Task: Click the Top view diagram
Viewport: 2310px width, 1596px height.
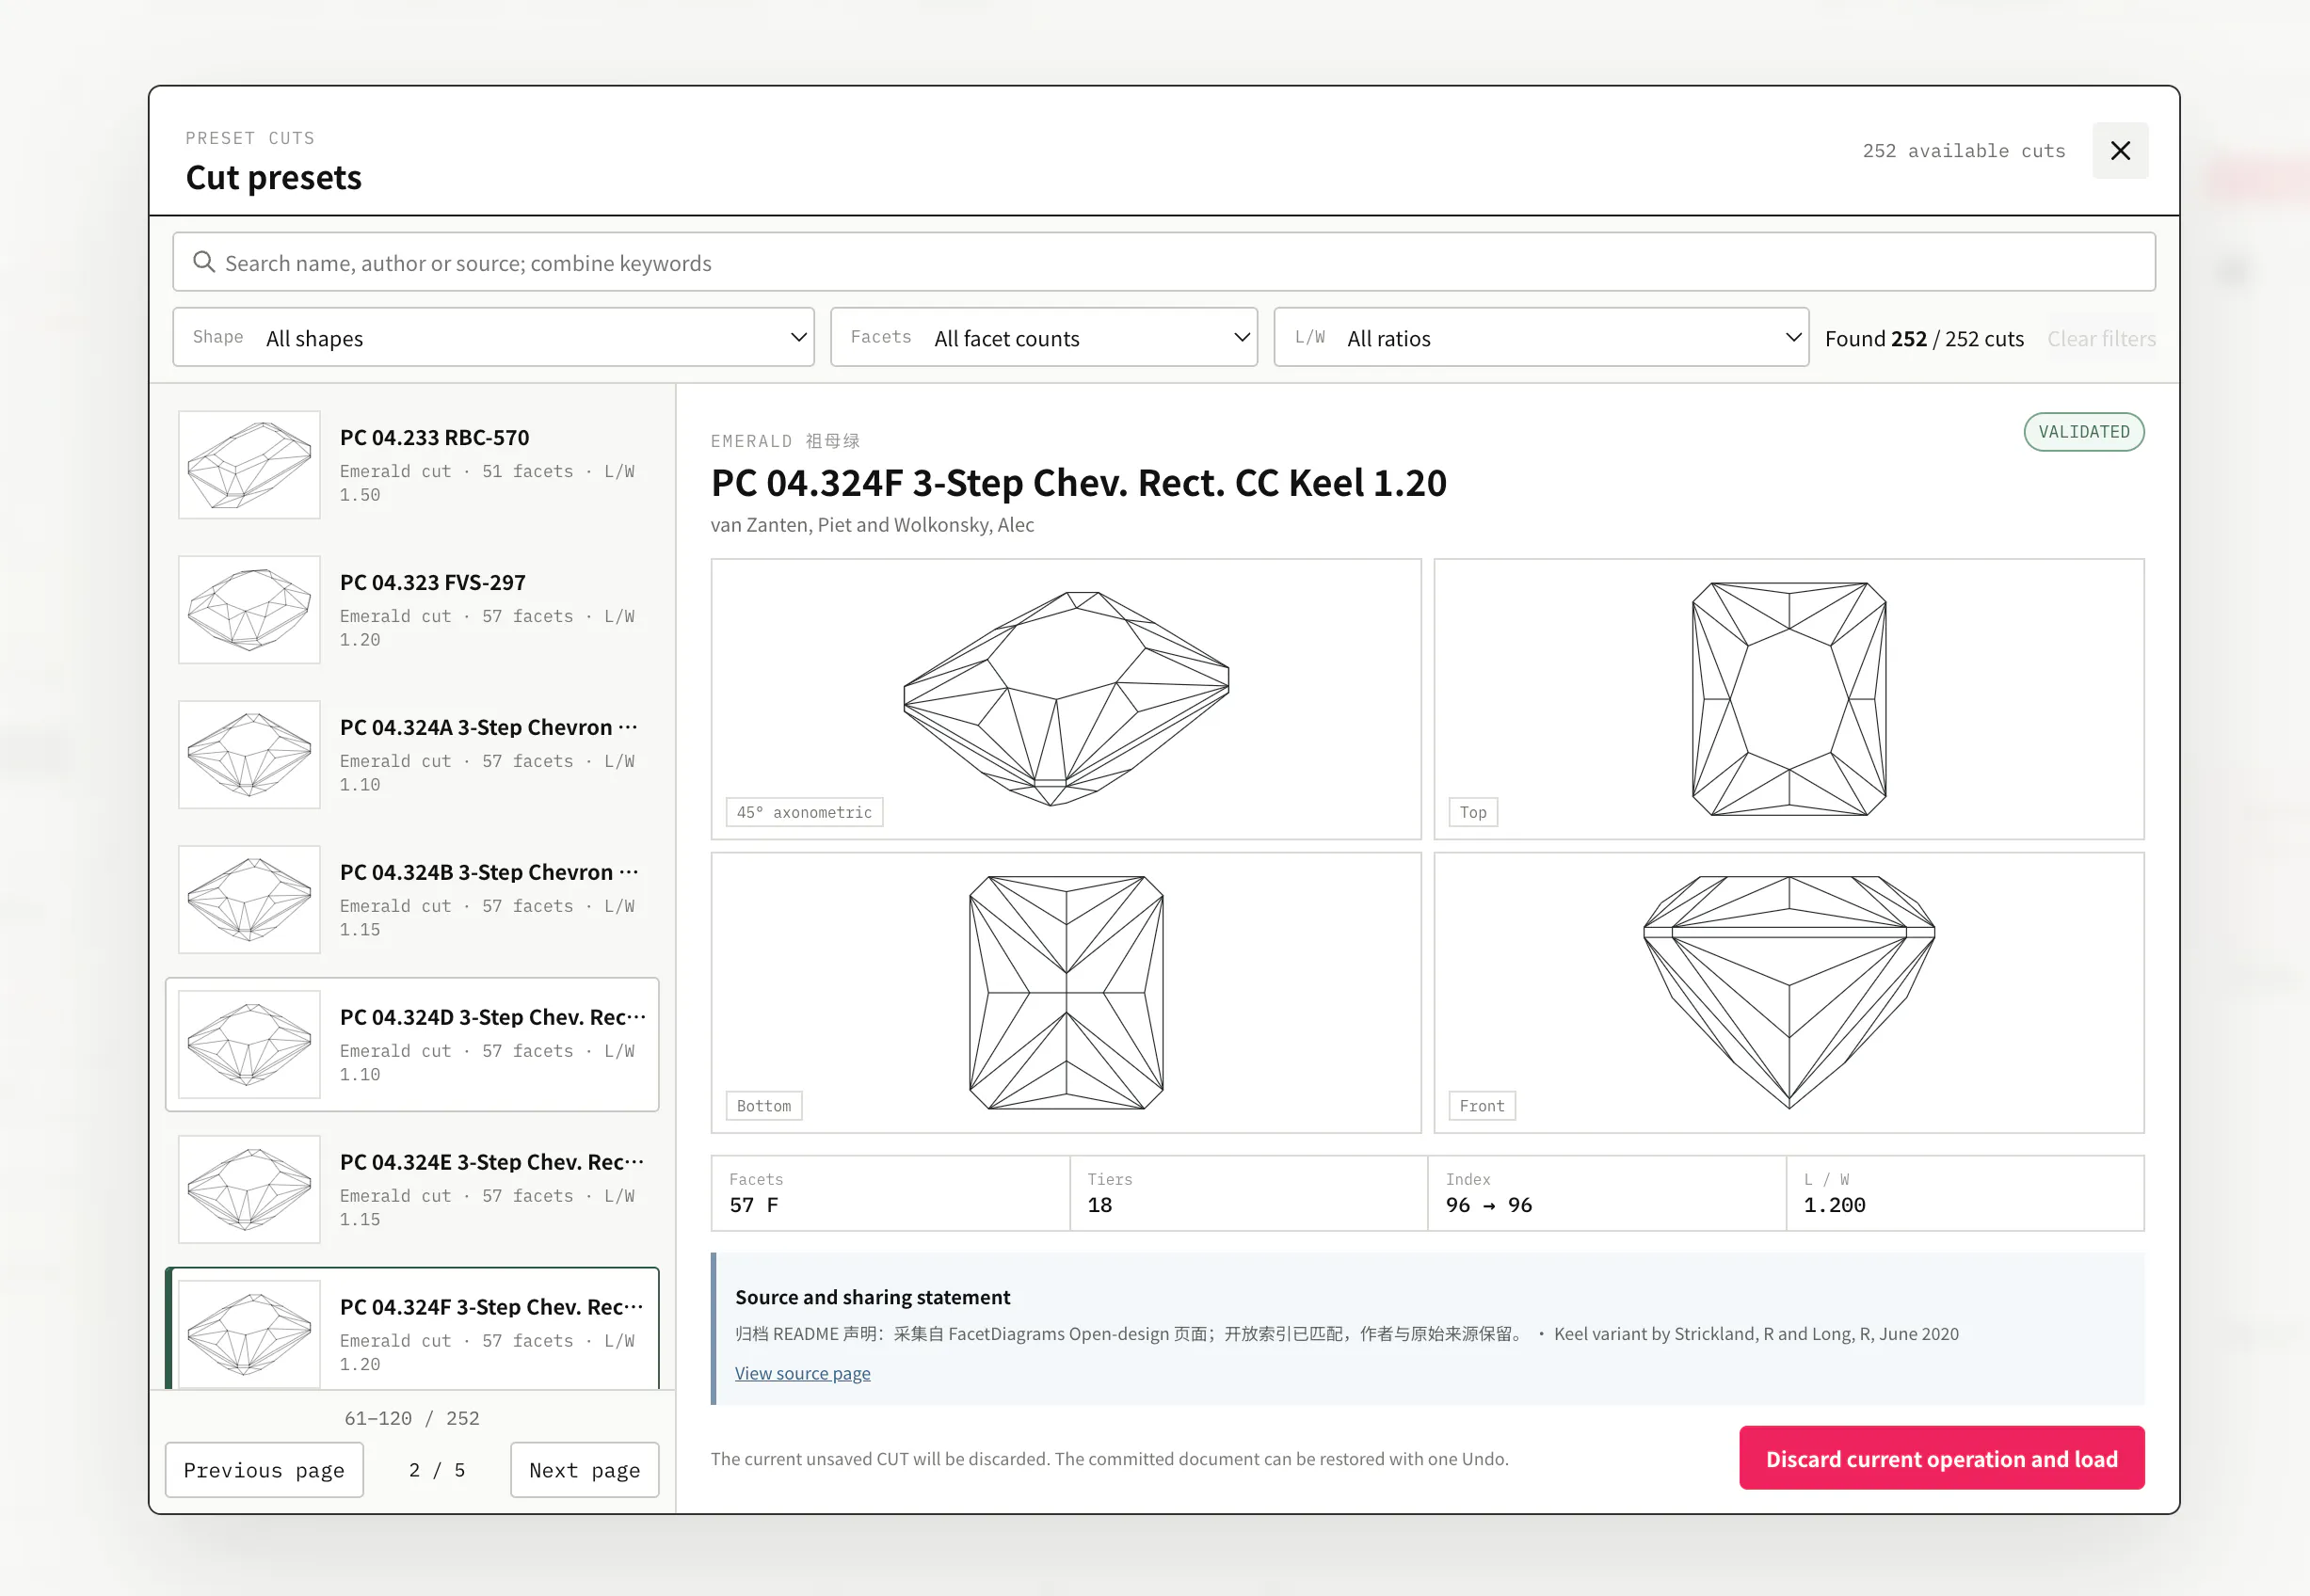Action: click(1789, 699)
